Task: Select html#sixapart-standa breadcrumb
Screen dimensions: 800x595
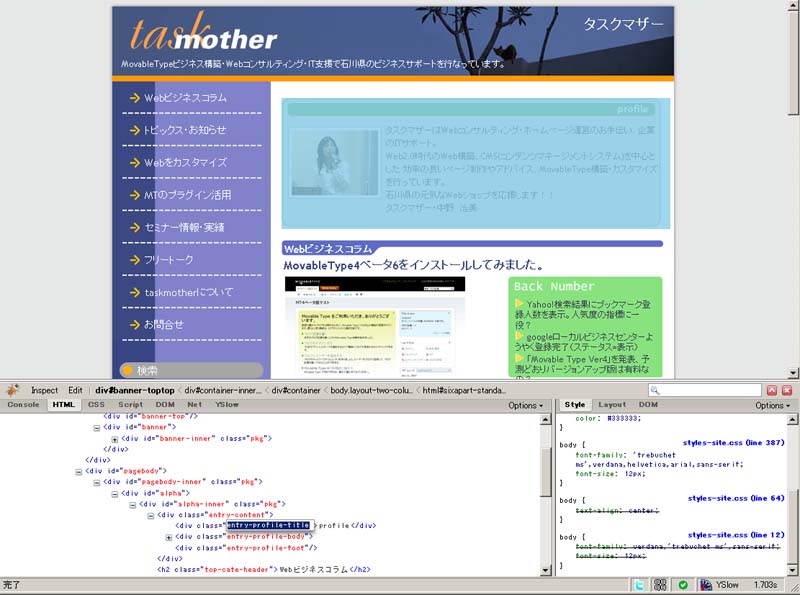Action: click(x=464, y=390)
